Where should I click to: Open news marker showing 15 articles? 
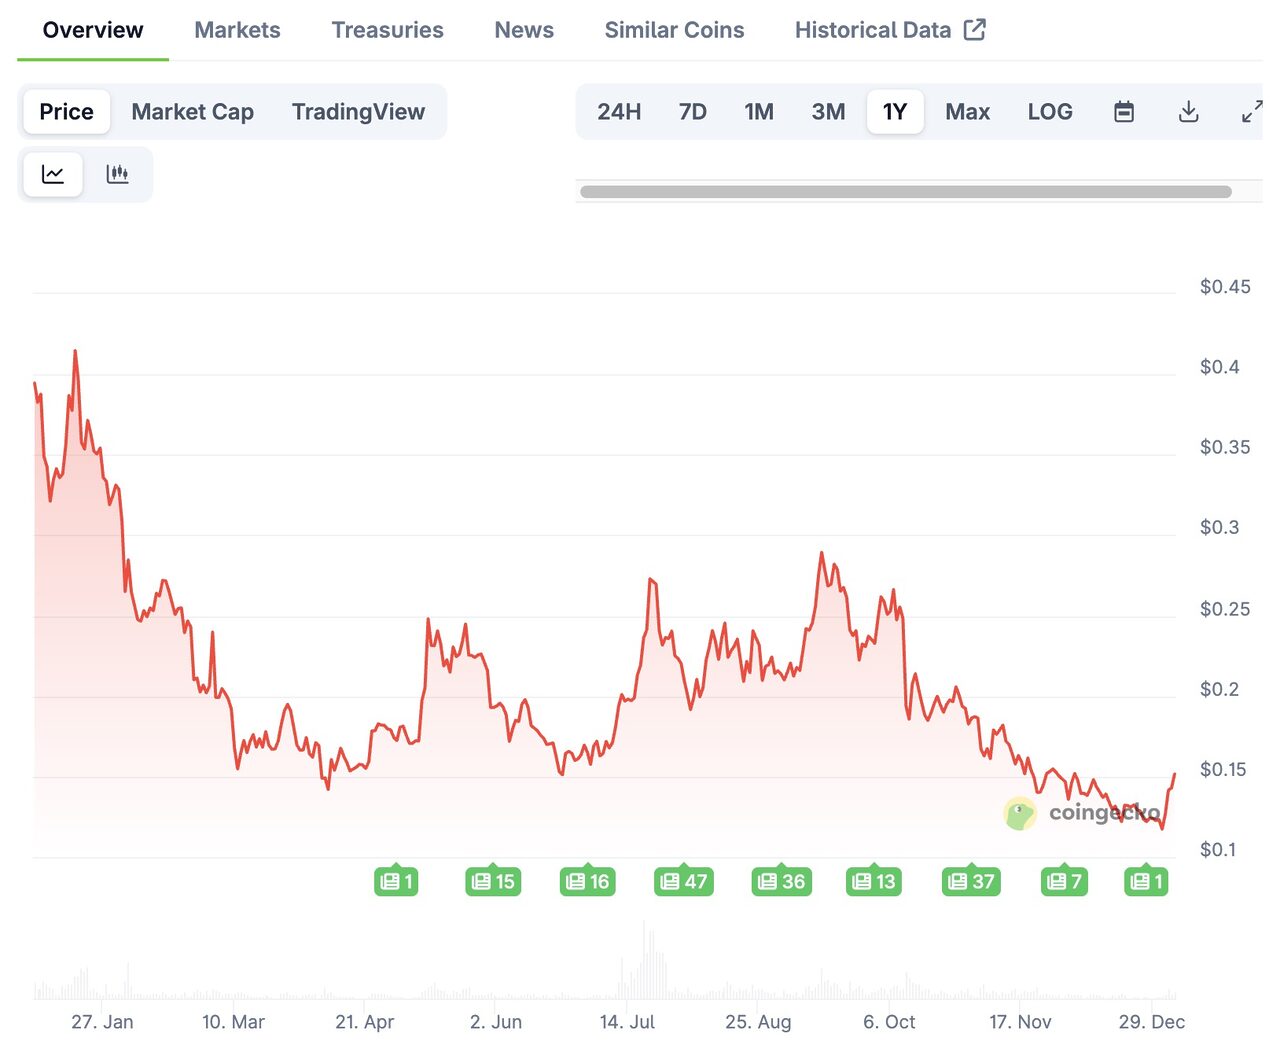click(x=493, y=881)
